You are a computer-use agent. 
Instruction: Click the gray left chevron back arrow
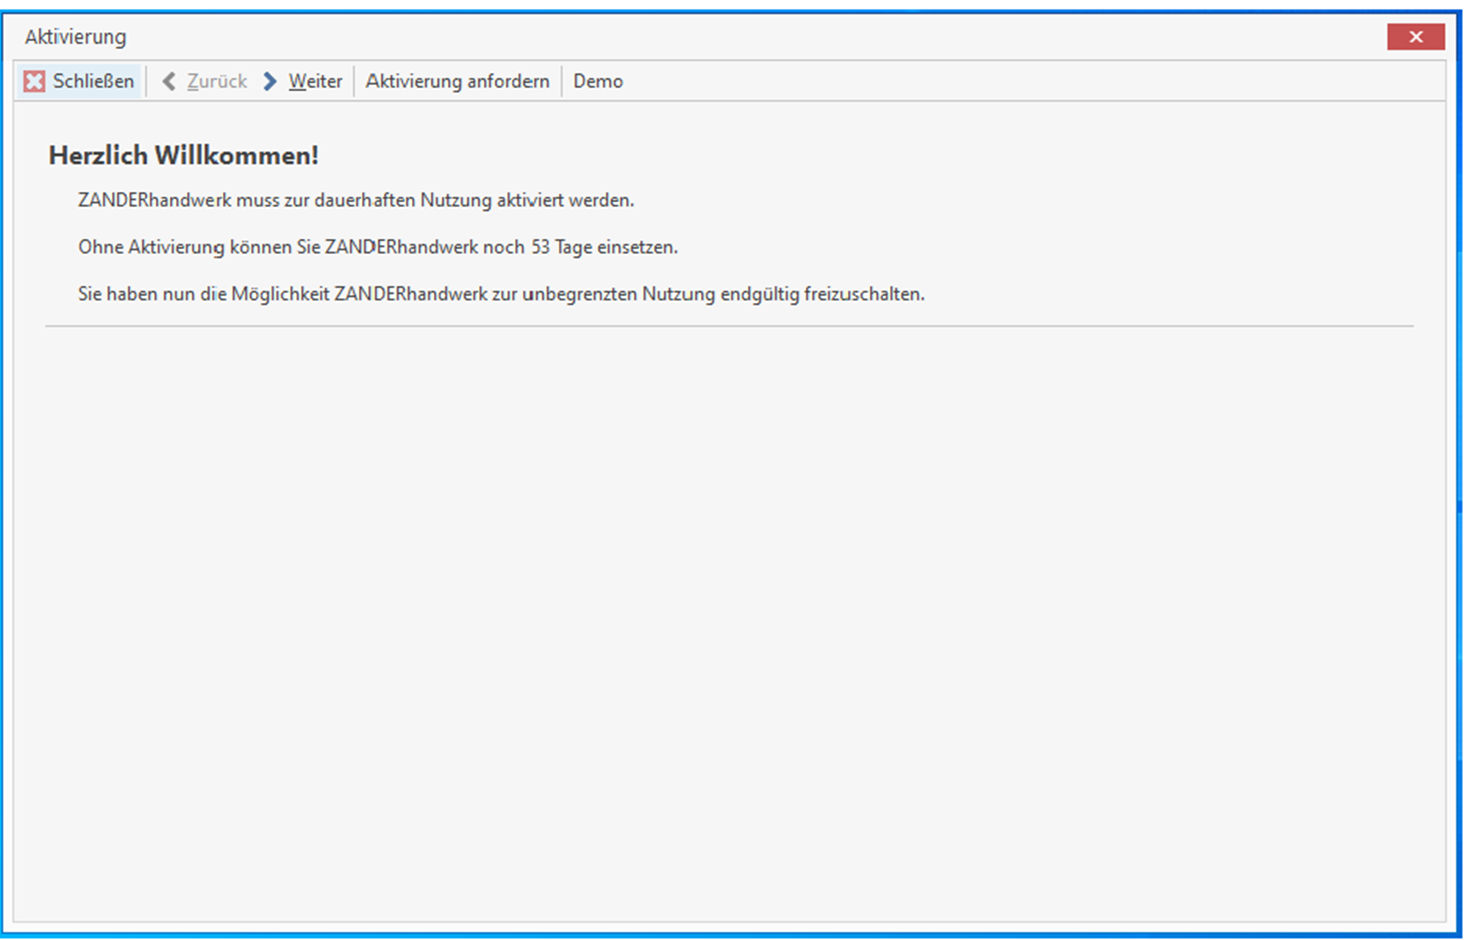169,82
